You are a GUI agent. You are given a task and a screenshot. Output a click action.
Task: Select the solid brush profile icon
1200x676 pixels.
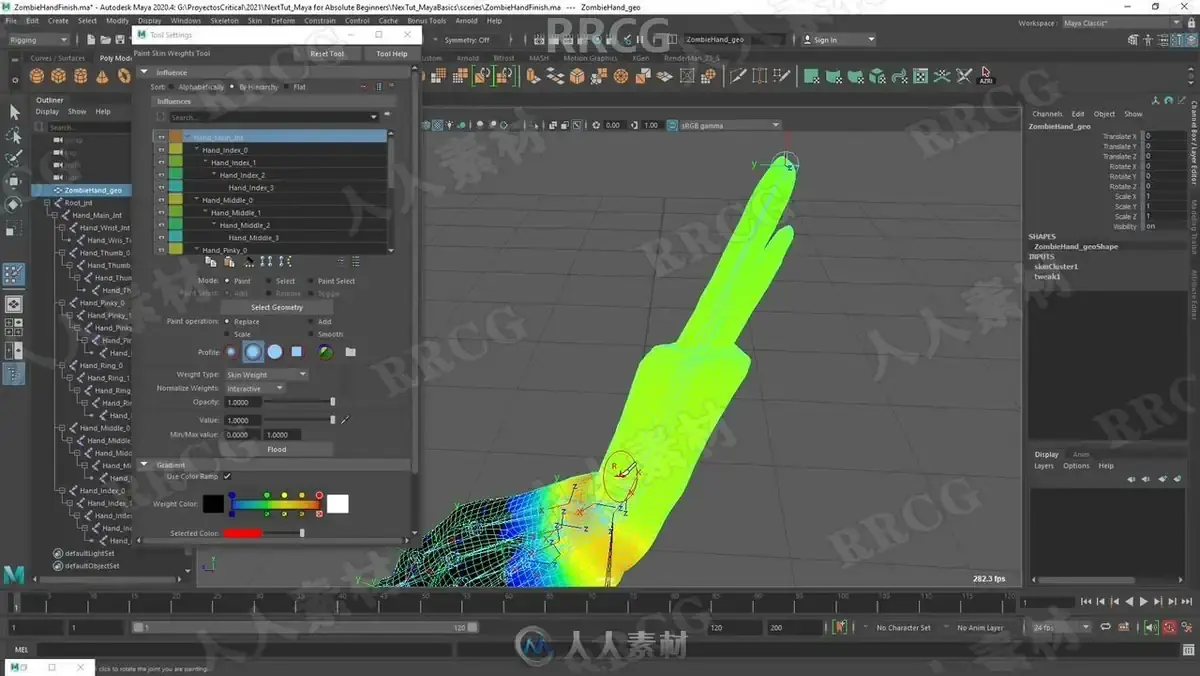click(275, 352)
